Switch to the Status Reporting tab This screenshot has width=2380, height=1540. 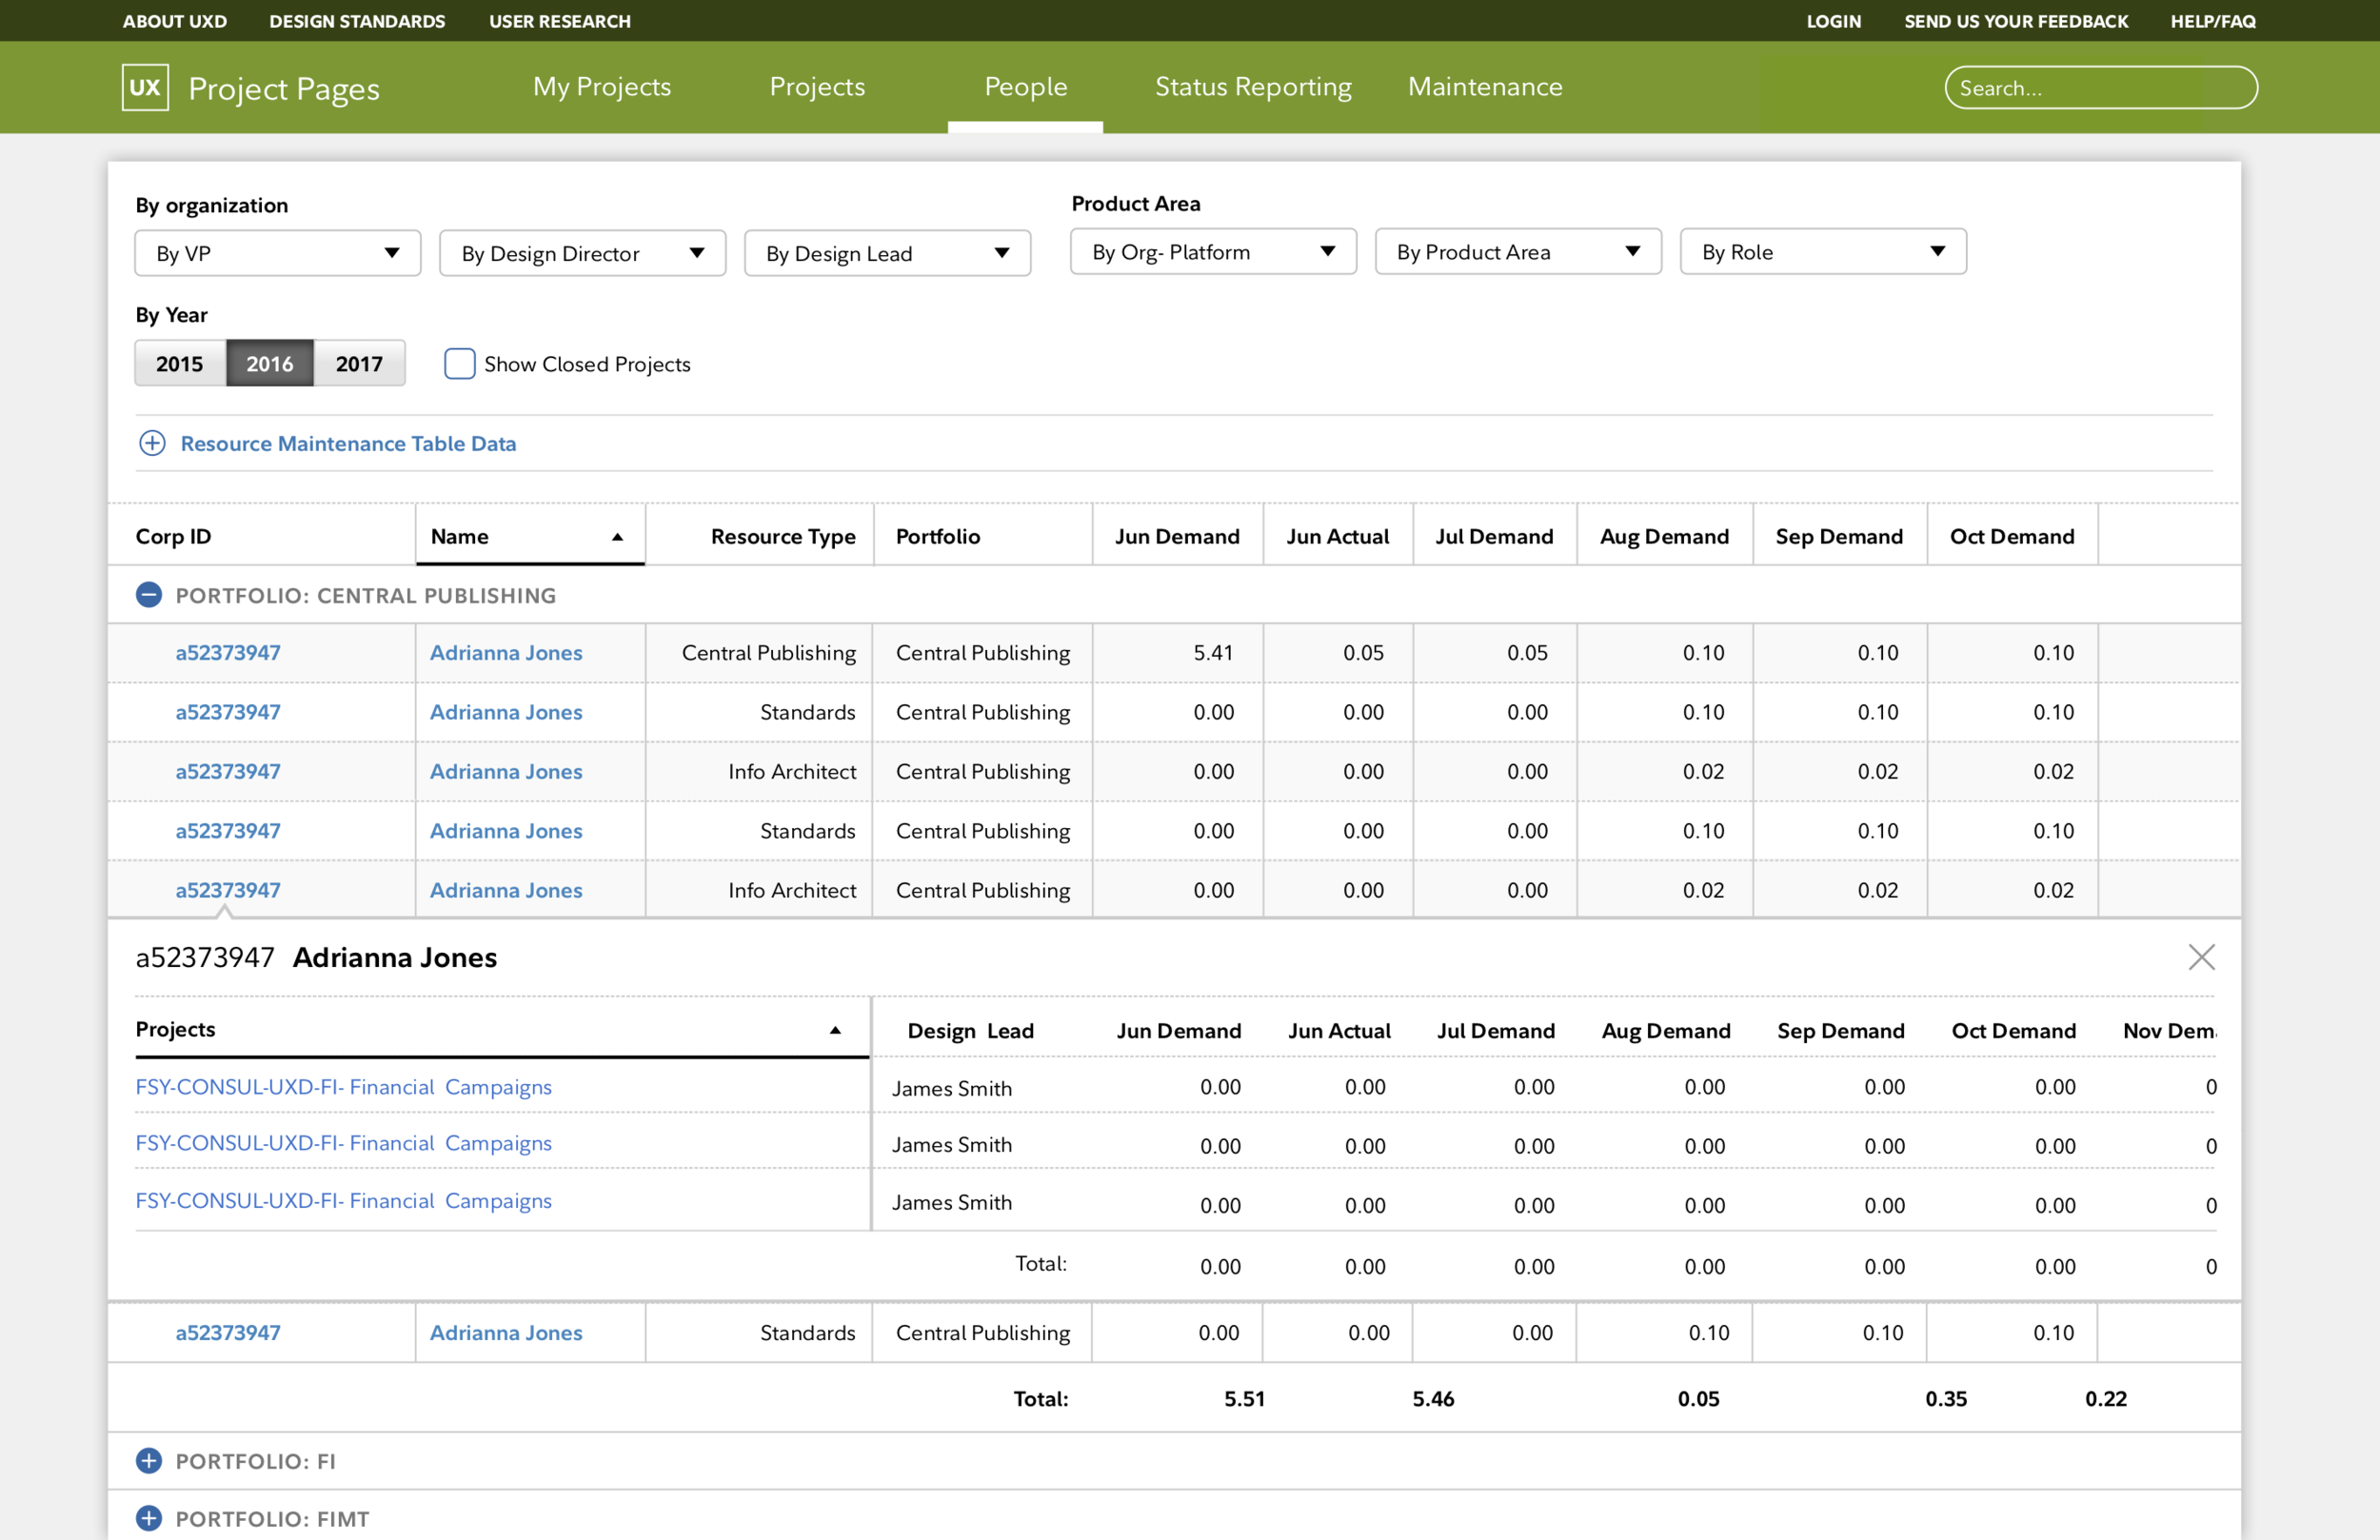(1253, 87)
